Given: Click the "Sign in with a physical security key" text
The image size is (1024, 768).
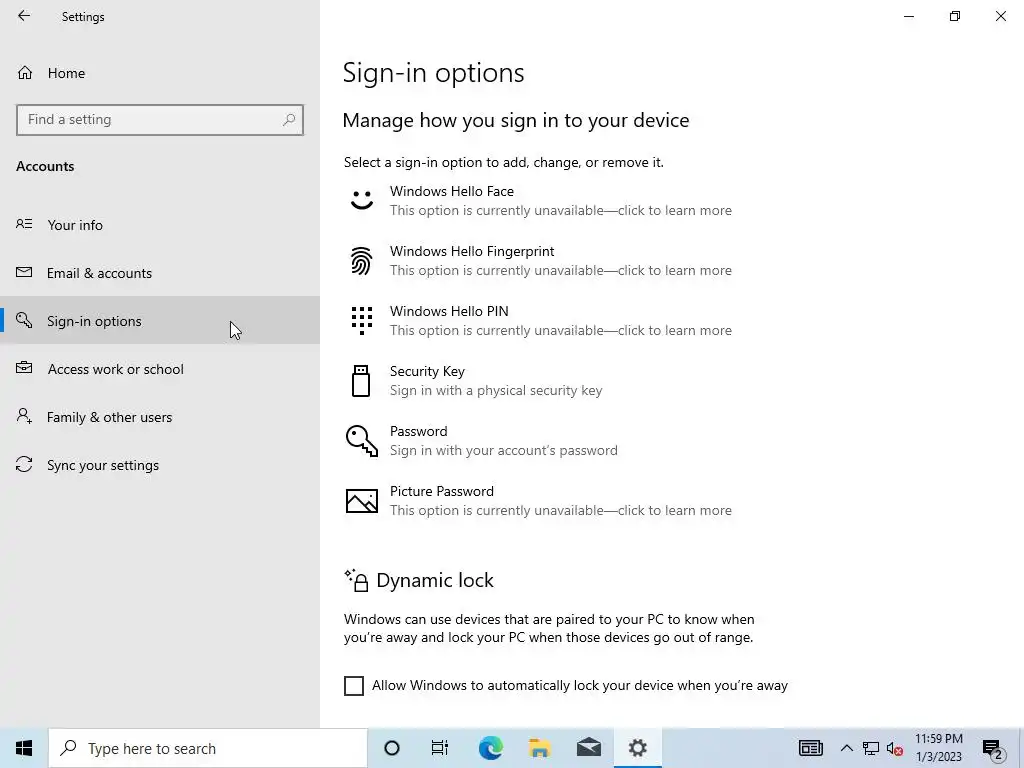Looking at the screenshot, I should [x=496, y=391].
